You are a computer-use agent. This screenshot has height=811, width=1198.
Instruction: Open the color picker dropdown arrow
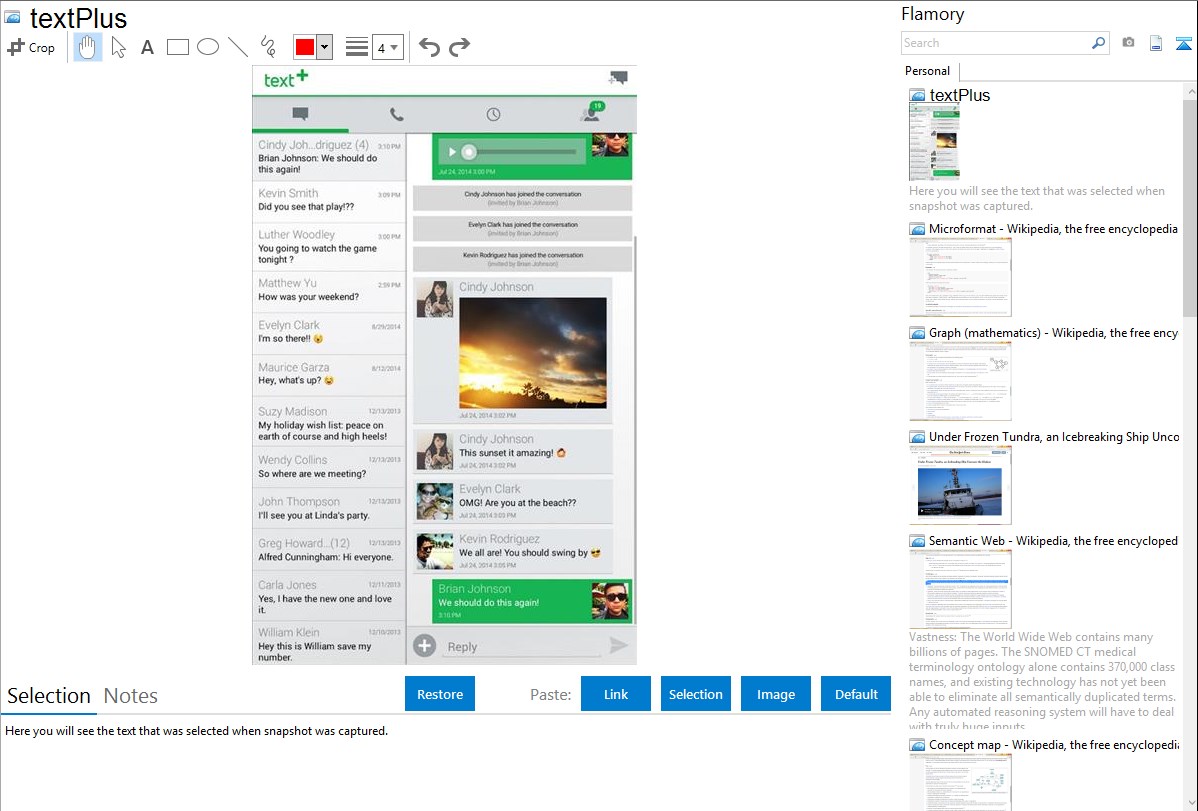pyautogui.click(x=324, y=47)
